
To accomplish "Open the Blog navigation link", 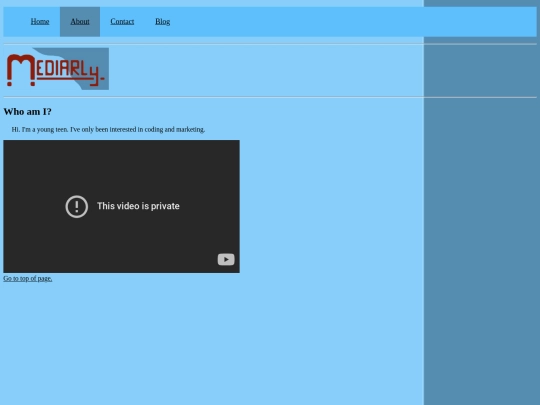I will pyautogui.click(x=163, y=21).
